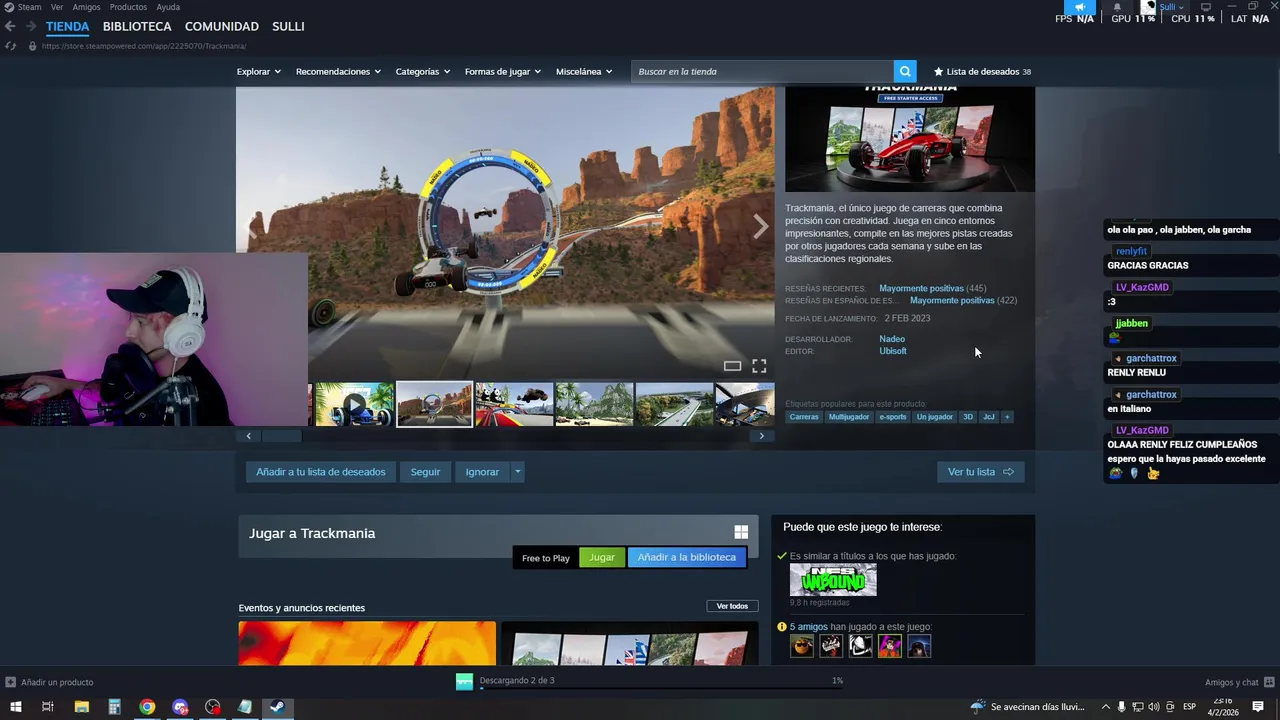
Task: Open the second friend avatar who played
Action: point(831,646)
